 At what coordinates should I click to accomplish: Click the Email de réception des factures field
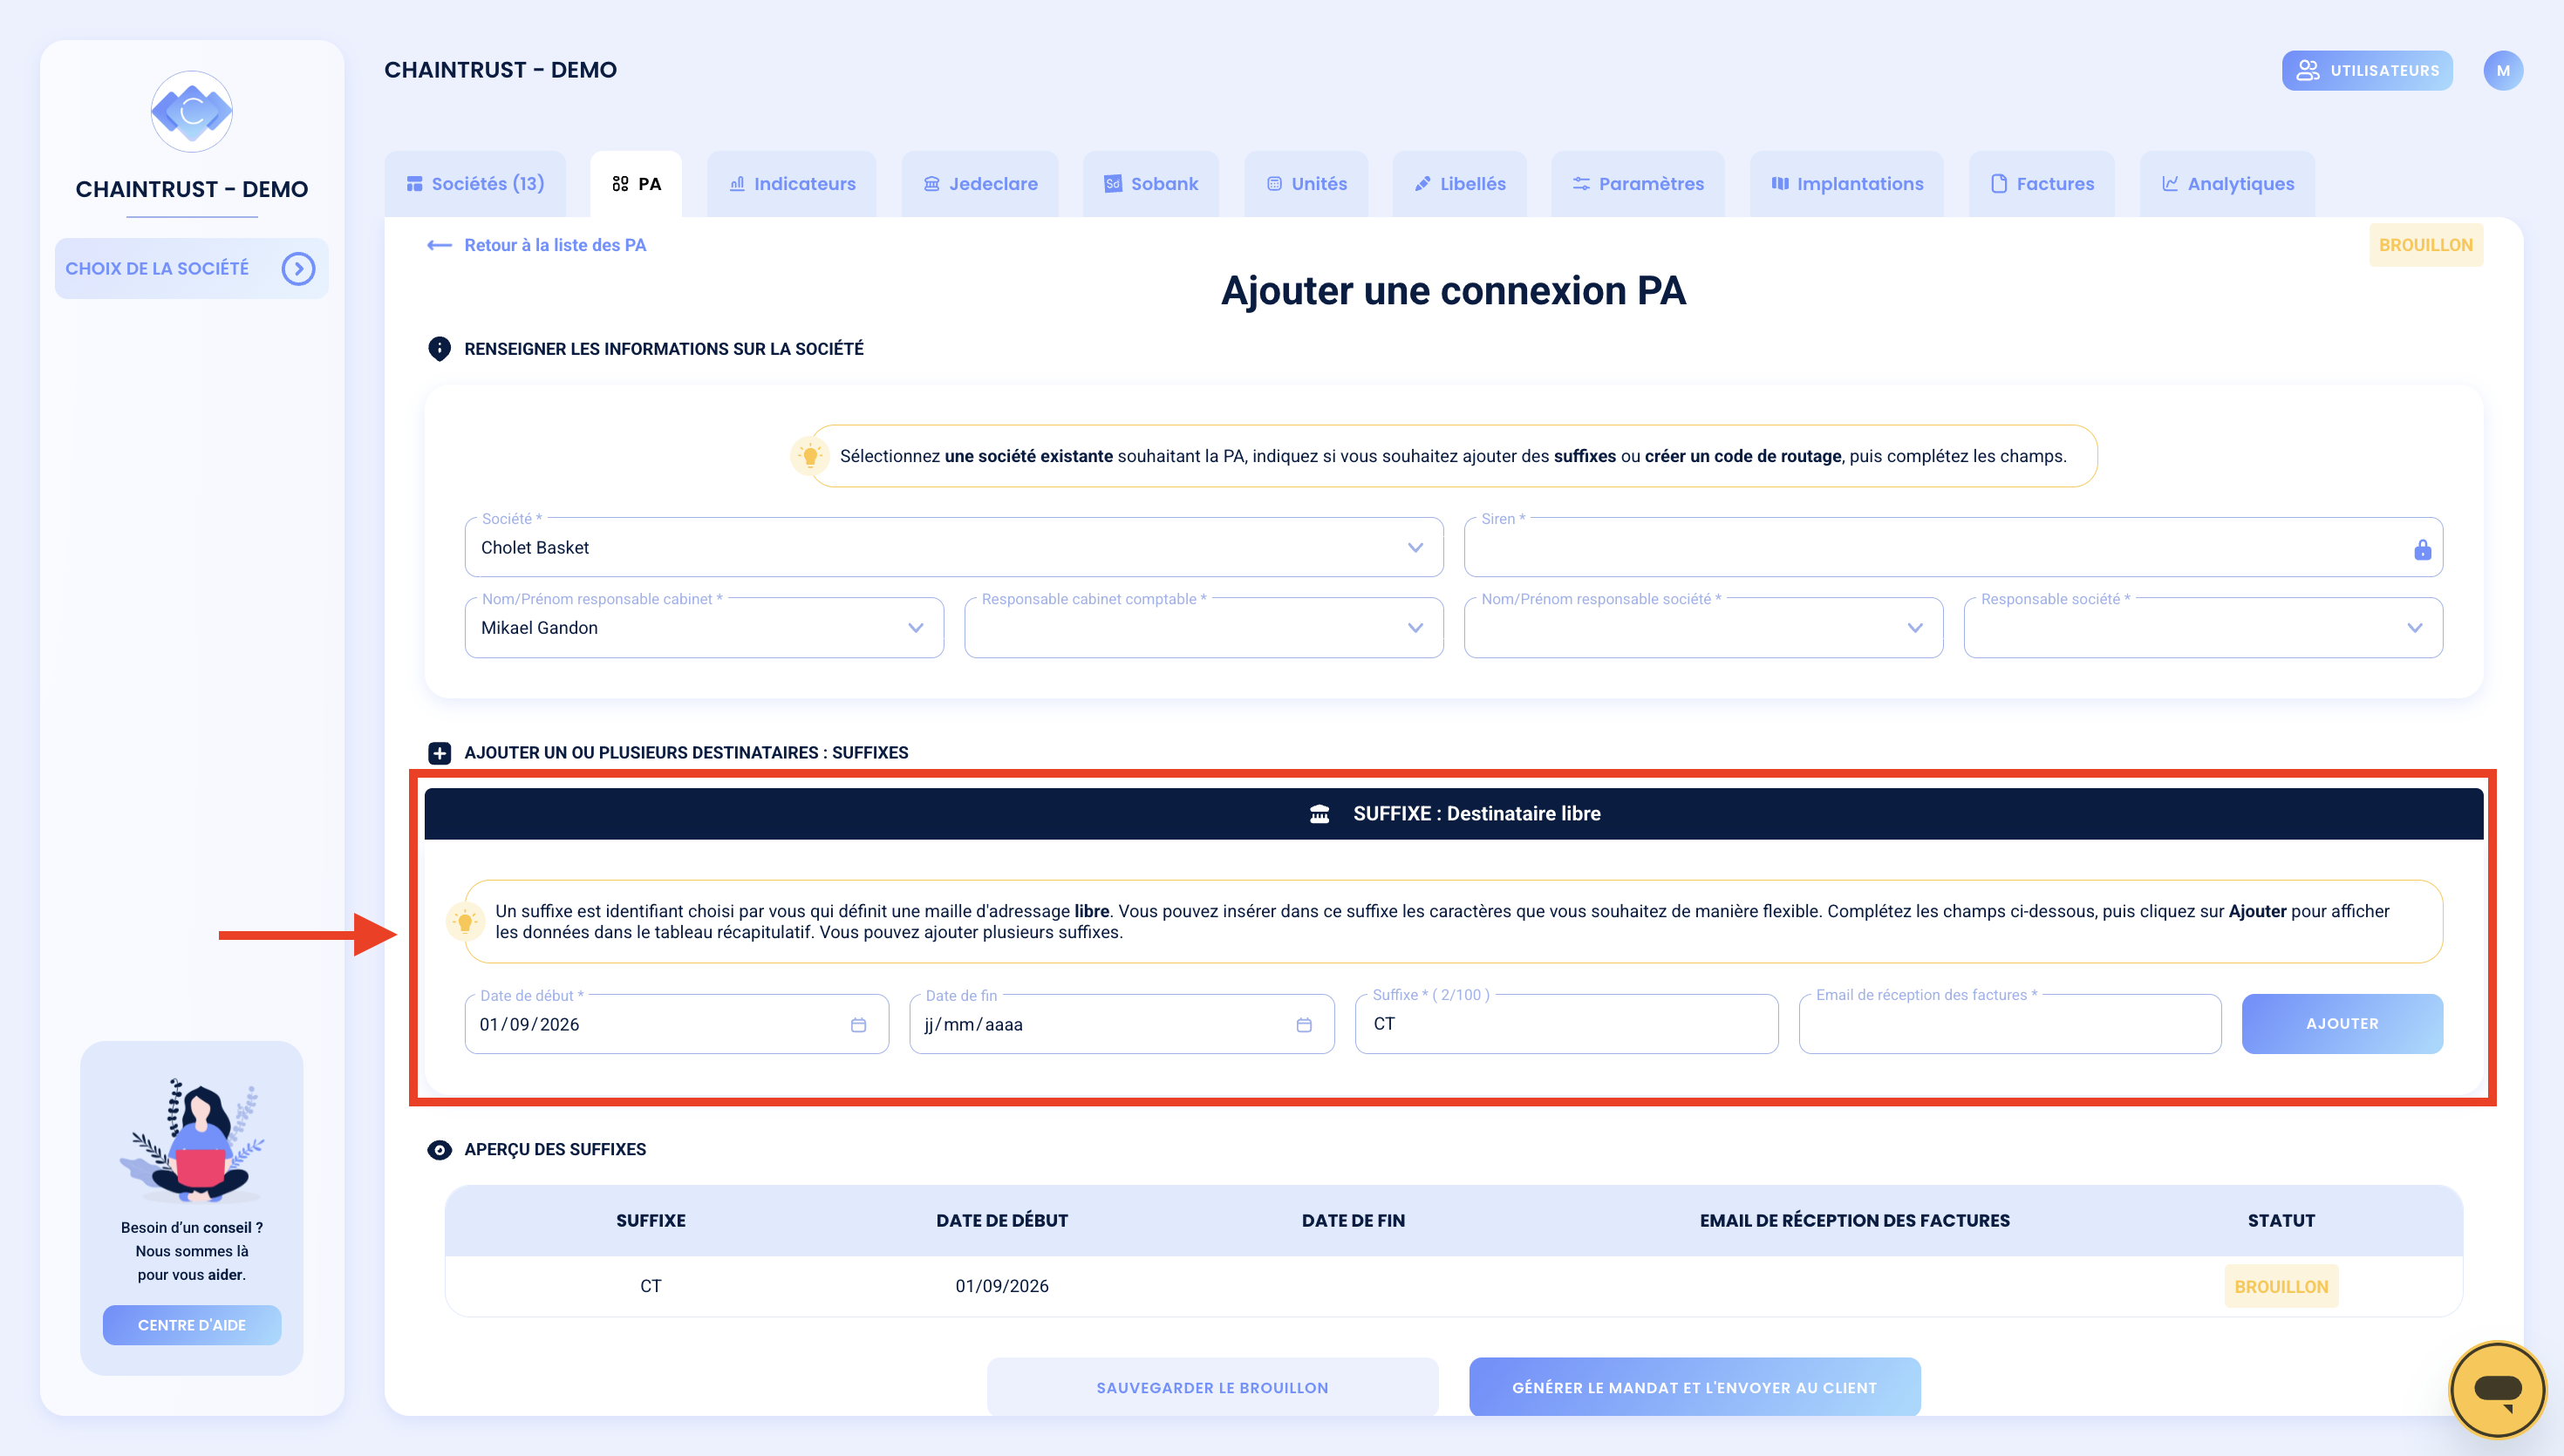(x=2010, y=1024)
